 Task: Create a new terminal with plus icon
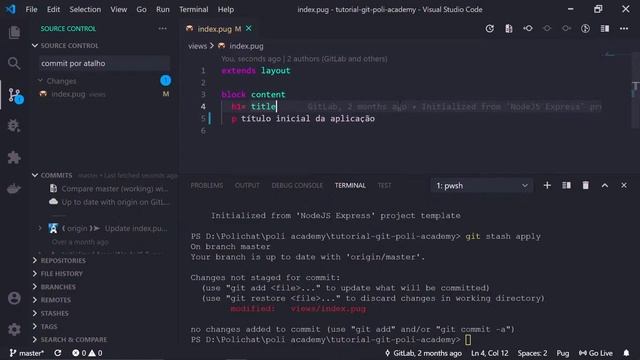tap(547, 185)
